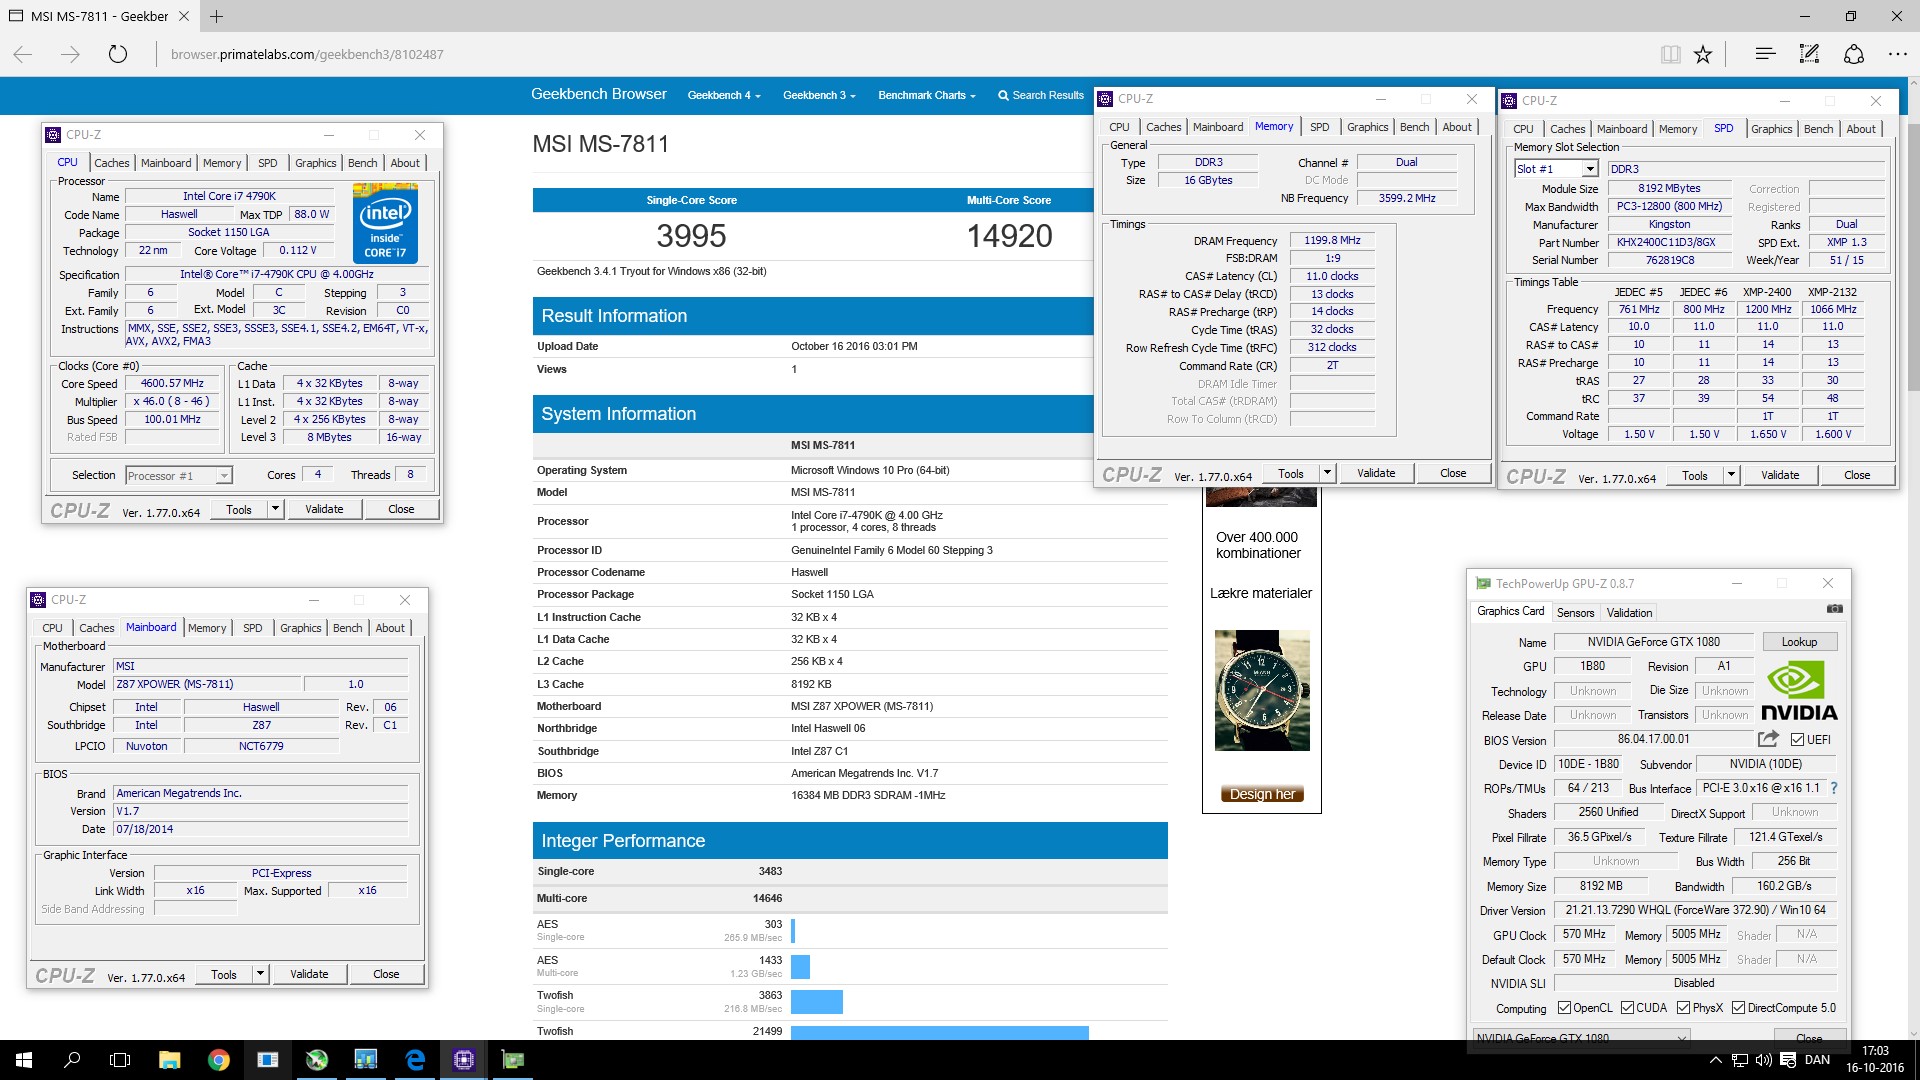
Task: Open Tools dropdown arrow in CPU-Z Memory window
Action: coord(1327,473)
